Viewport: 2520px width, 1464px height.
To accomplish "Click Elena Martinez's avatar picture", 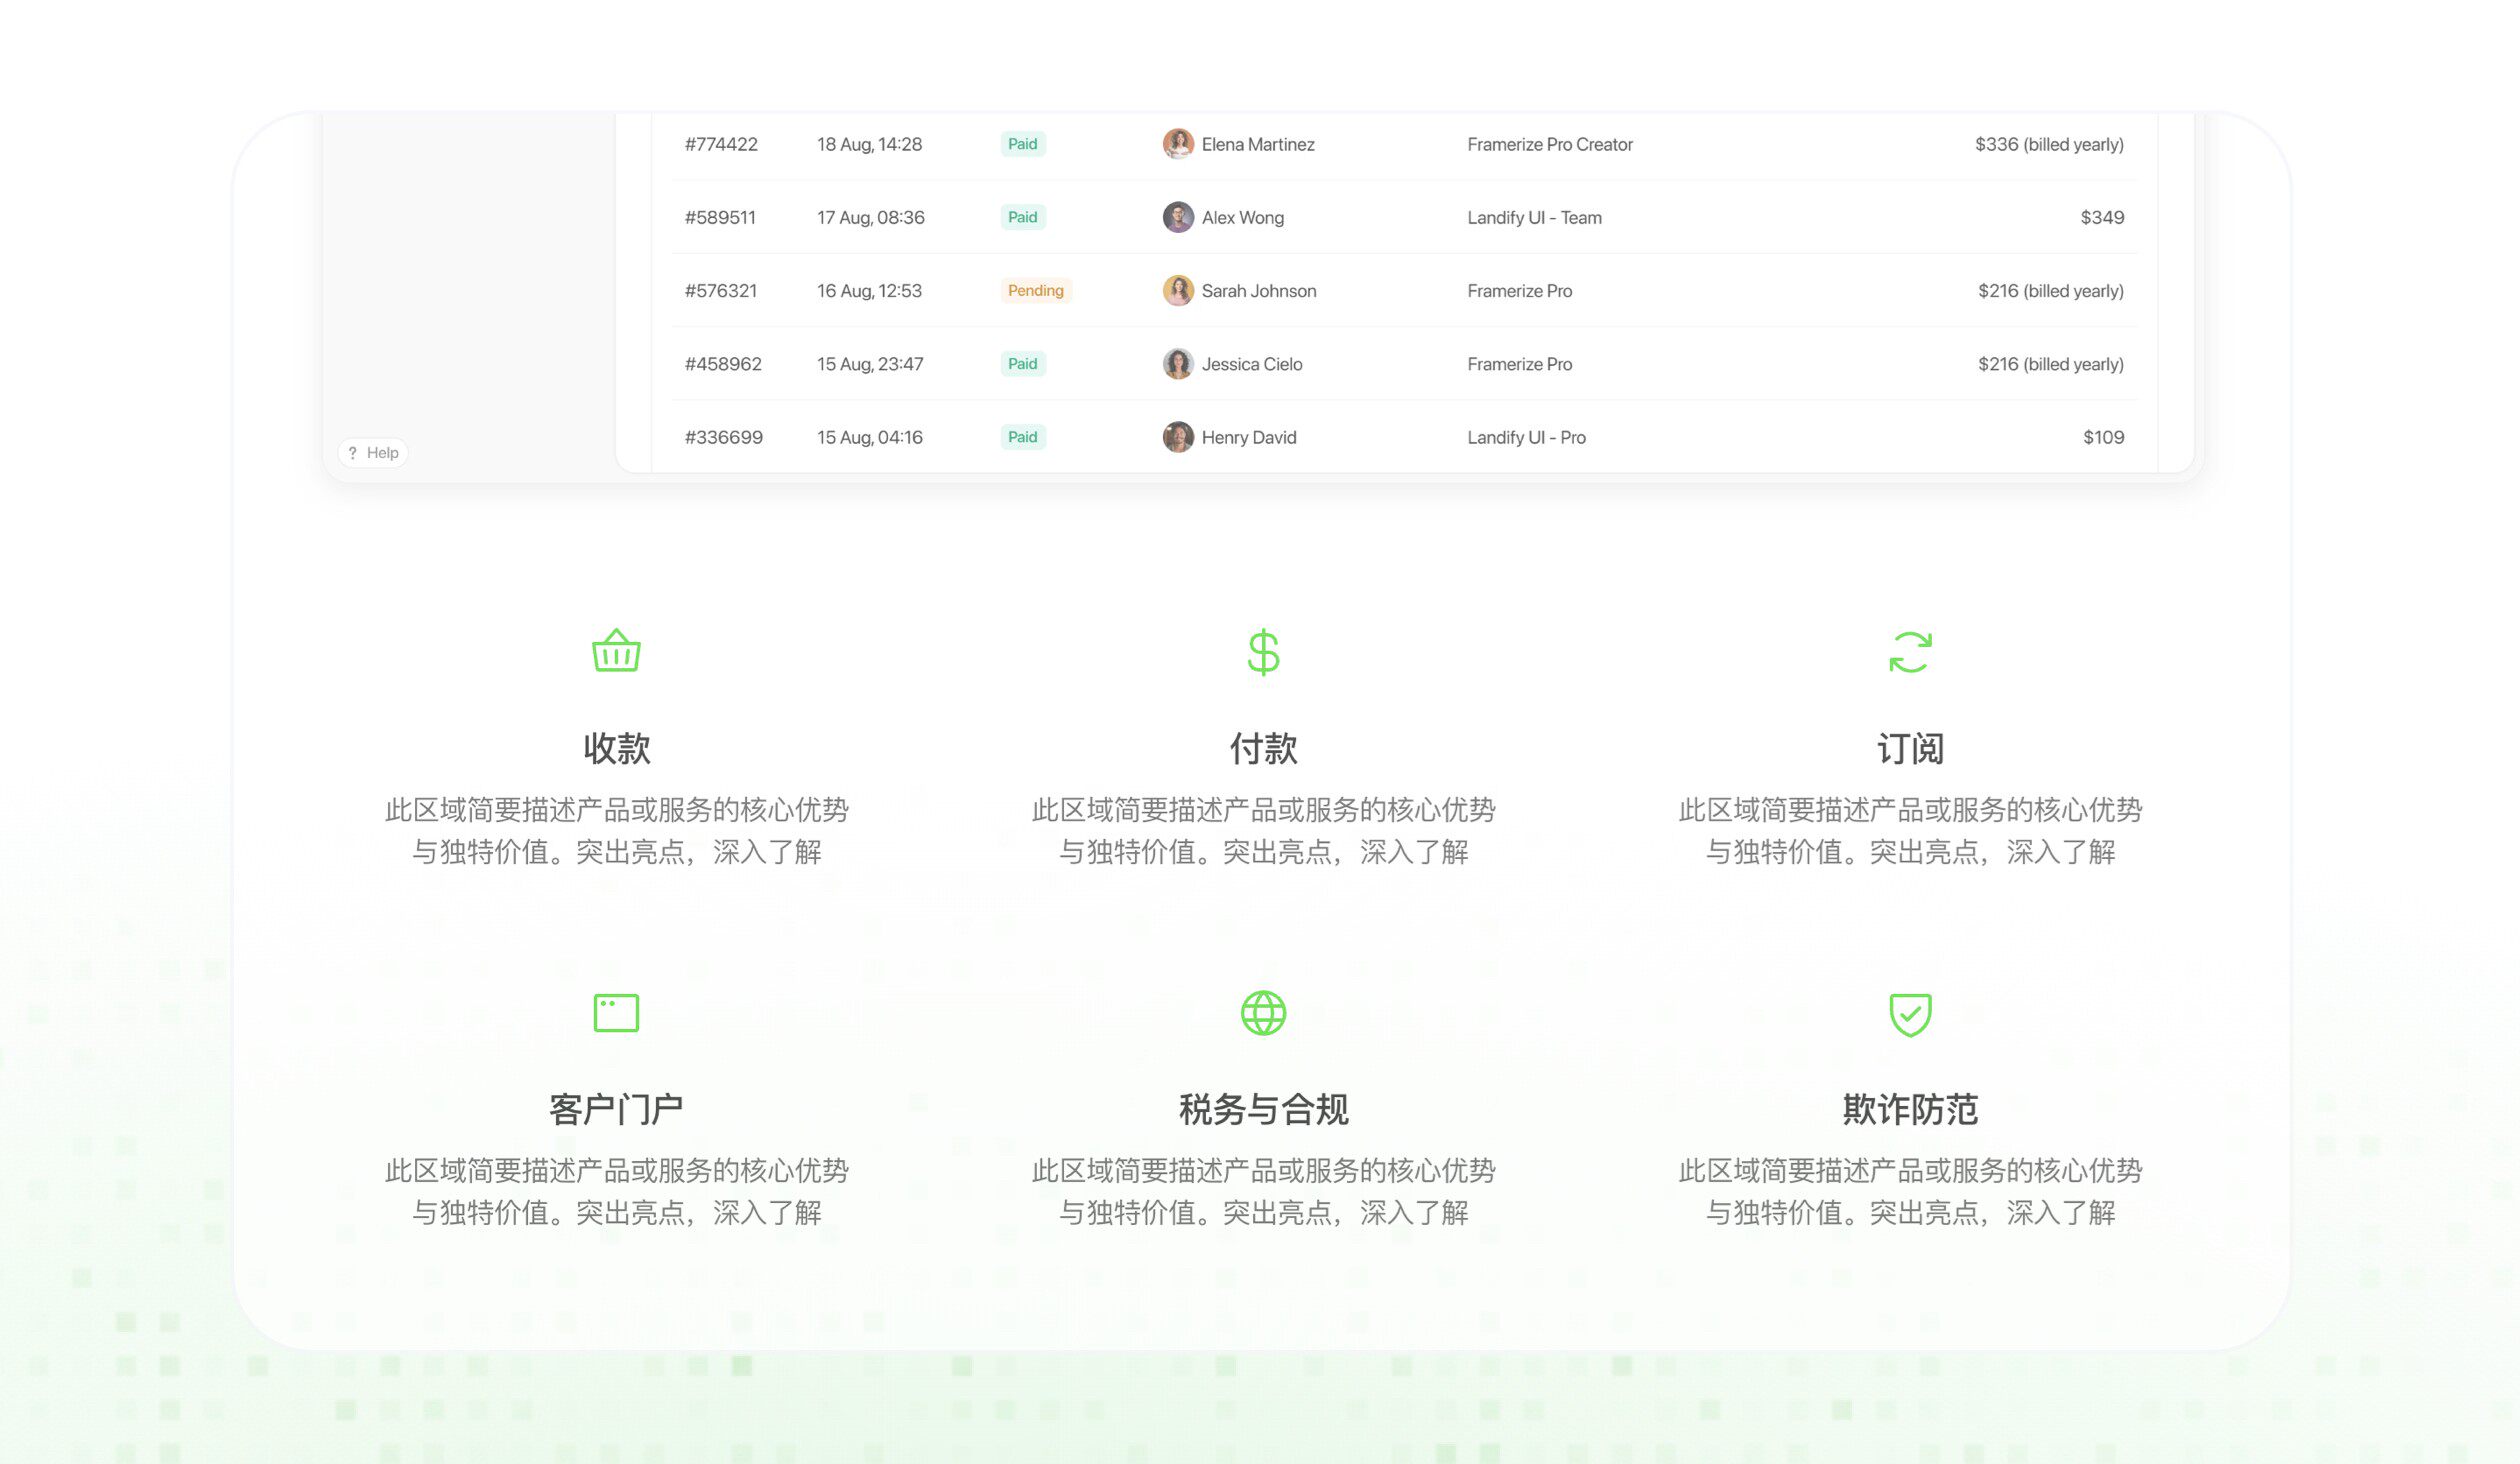I will click(x=1178, y=144).
